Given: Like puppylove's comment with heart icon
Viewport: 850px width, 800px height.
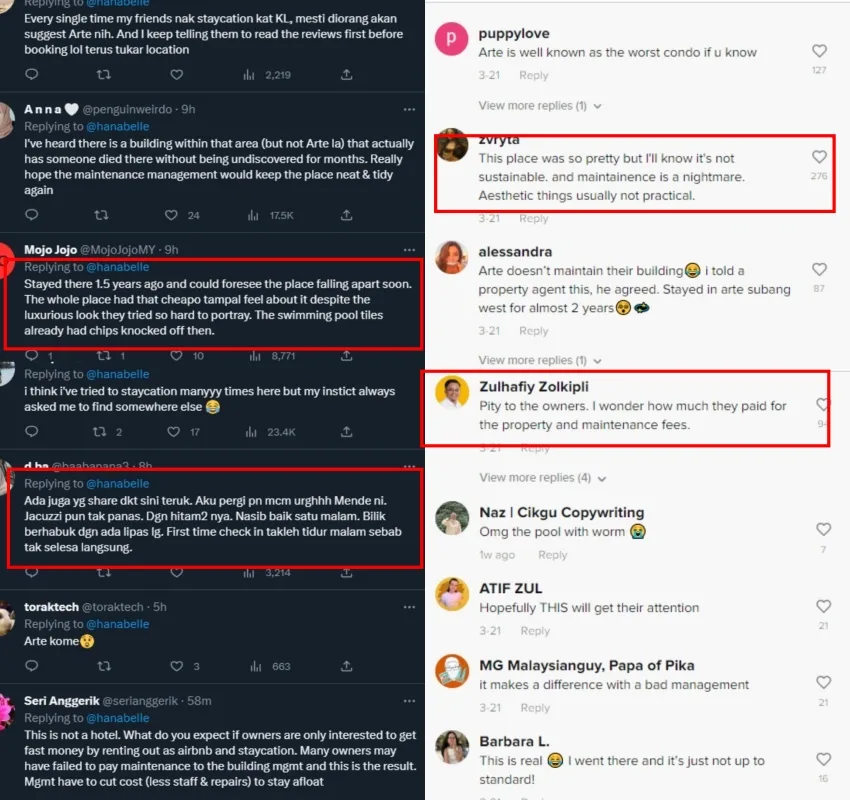Looking at the screenshot, I should point(819,51).
